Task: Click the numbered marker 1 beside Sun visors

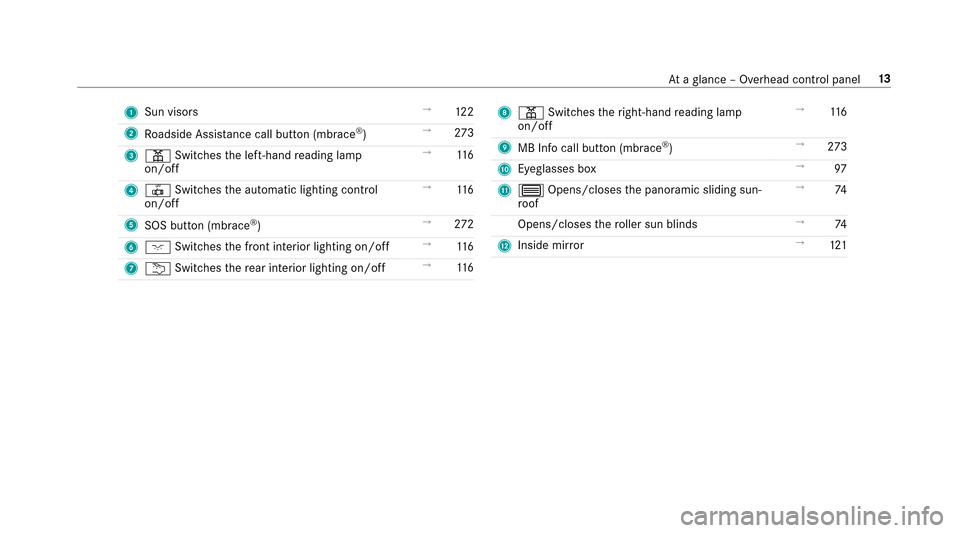Action: tap(131, 113)
